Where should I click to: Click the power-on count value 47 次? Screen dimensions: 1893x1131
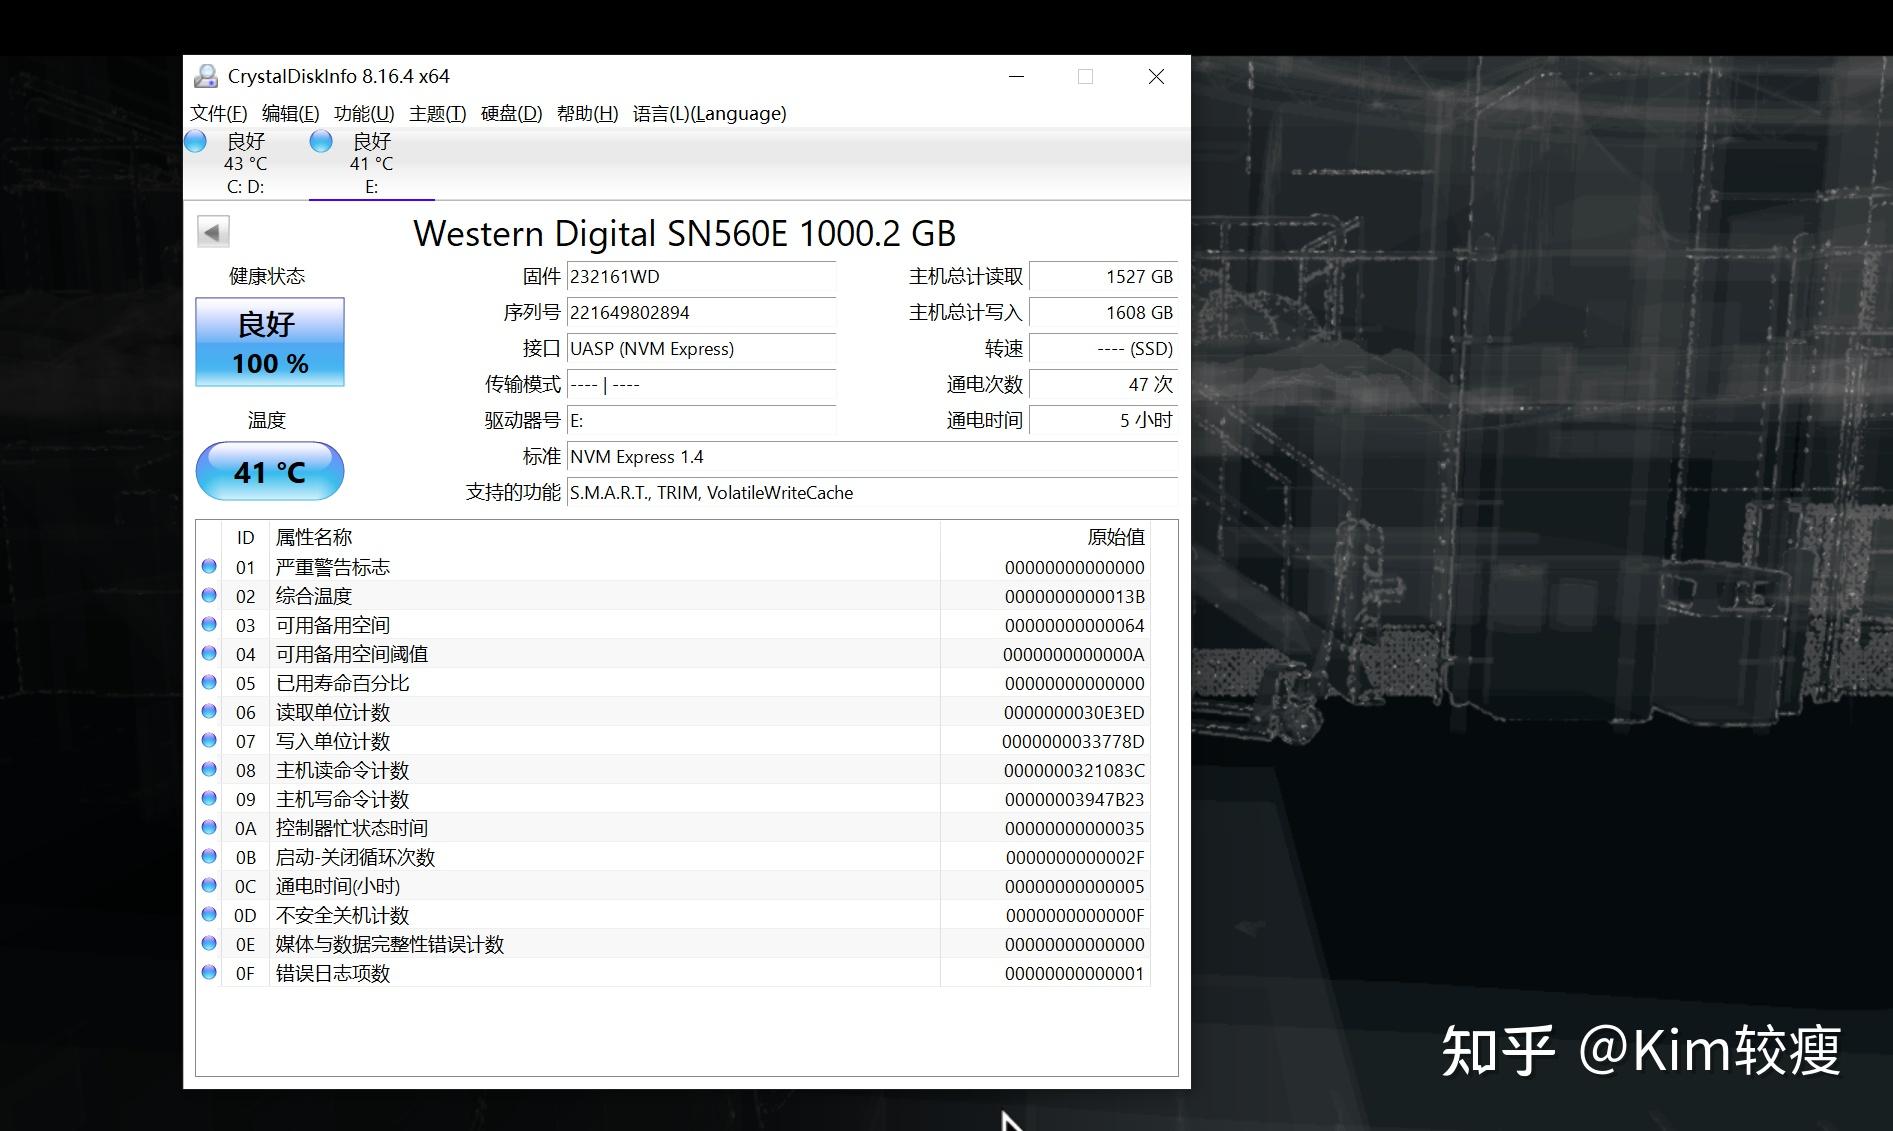(x=1104, y=385)
